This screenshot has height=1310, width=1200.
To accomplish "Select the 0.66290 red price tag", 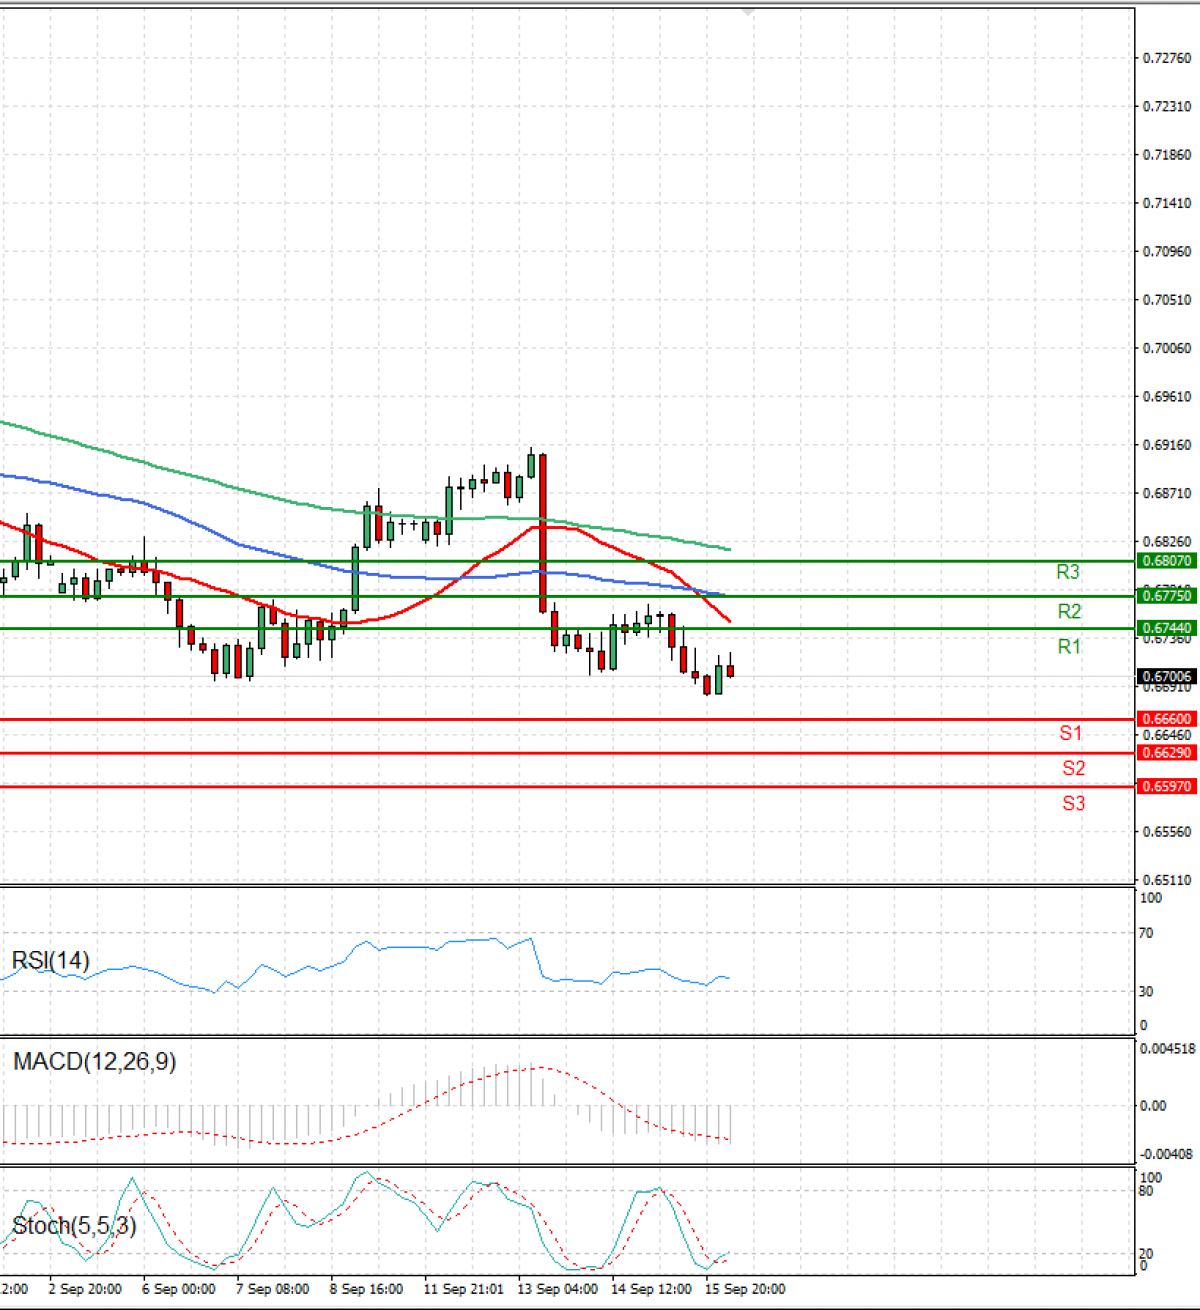I will (x=1166, y=753).
